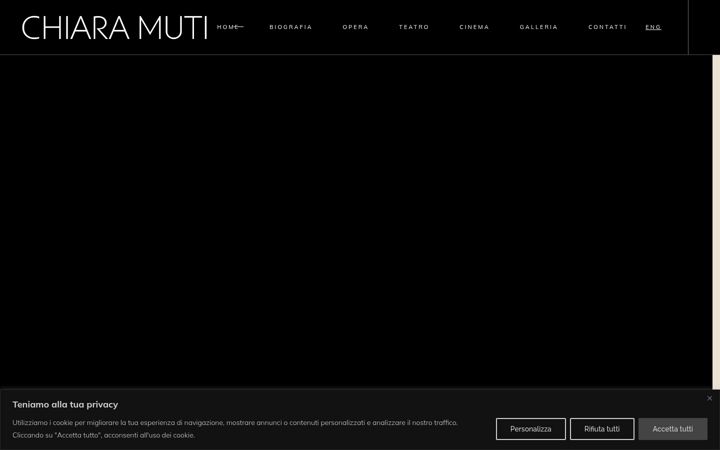Dismiss the cookie banner with the X
Image resolution: width=720 pixels, height=450 pixels.
[709, 398]
